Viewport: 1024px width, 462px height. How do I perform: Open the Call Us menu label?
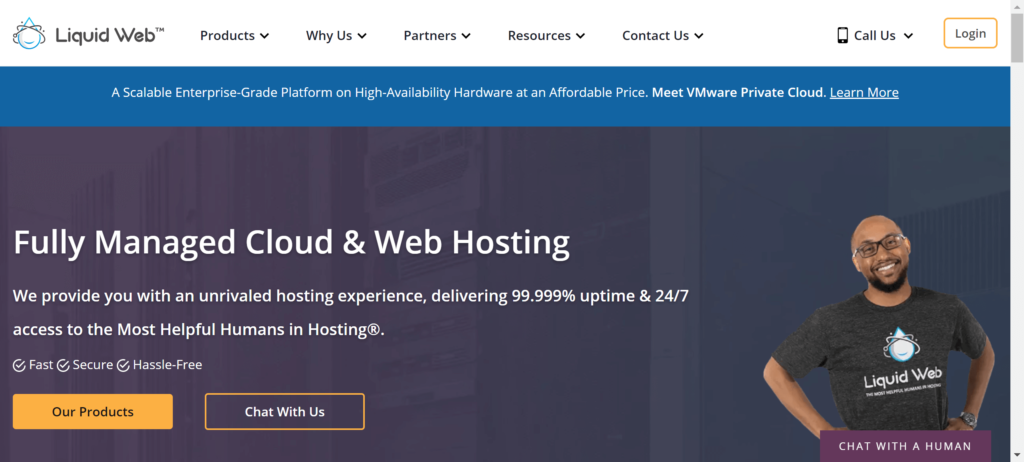874,36
